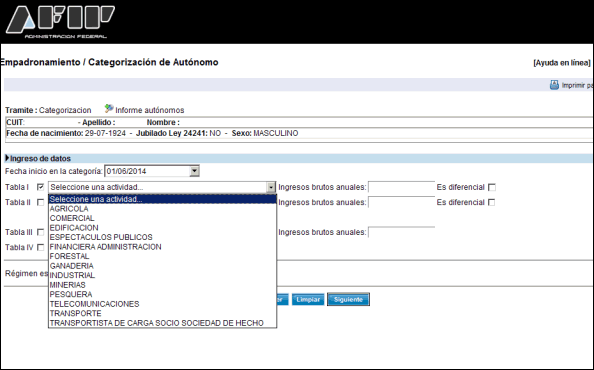The width and height of the screenshot is (594, 370).
Task: Focus Tabla I Ingresos brutos anuales field
Action: coord(401,187)
